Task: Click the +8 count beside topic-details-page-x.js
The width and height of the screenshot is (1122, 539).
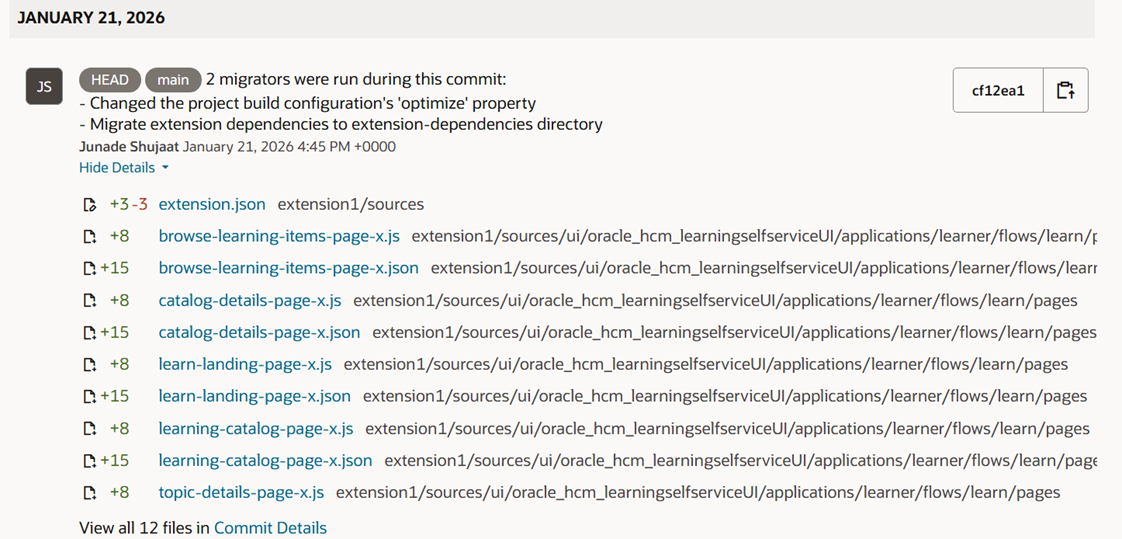Action: (119, 493)
